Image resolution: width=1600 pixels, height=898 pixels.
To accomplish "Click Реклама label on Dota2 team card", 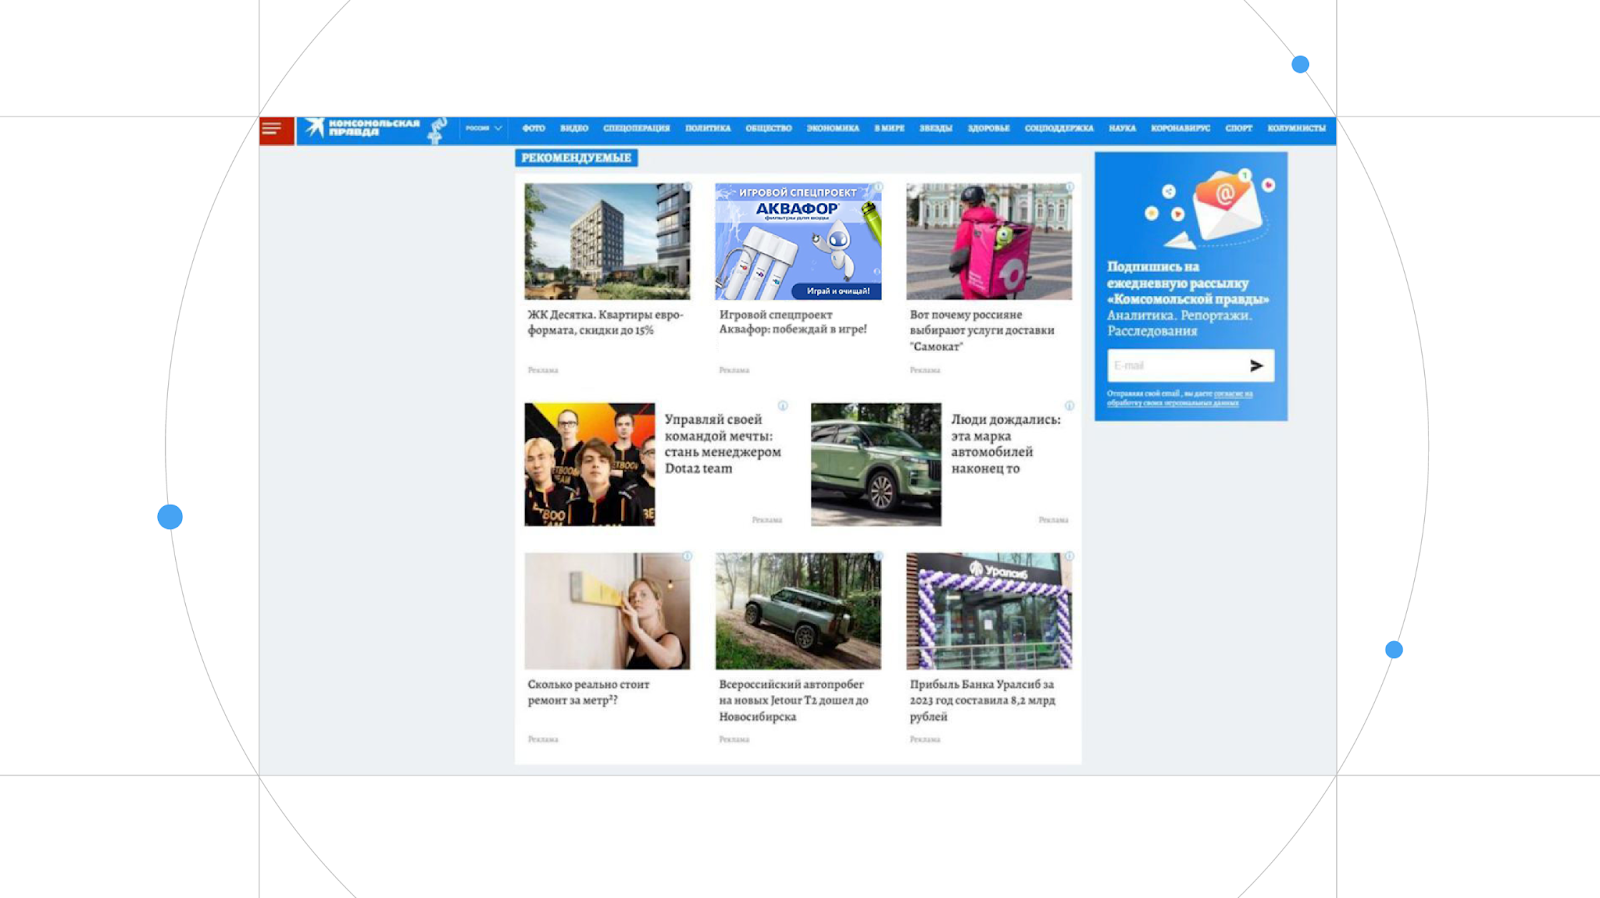I will 767,520.
